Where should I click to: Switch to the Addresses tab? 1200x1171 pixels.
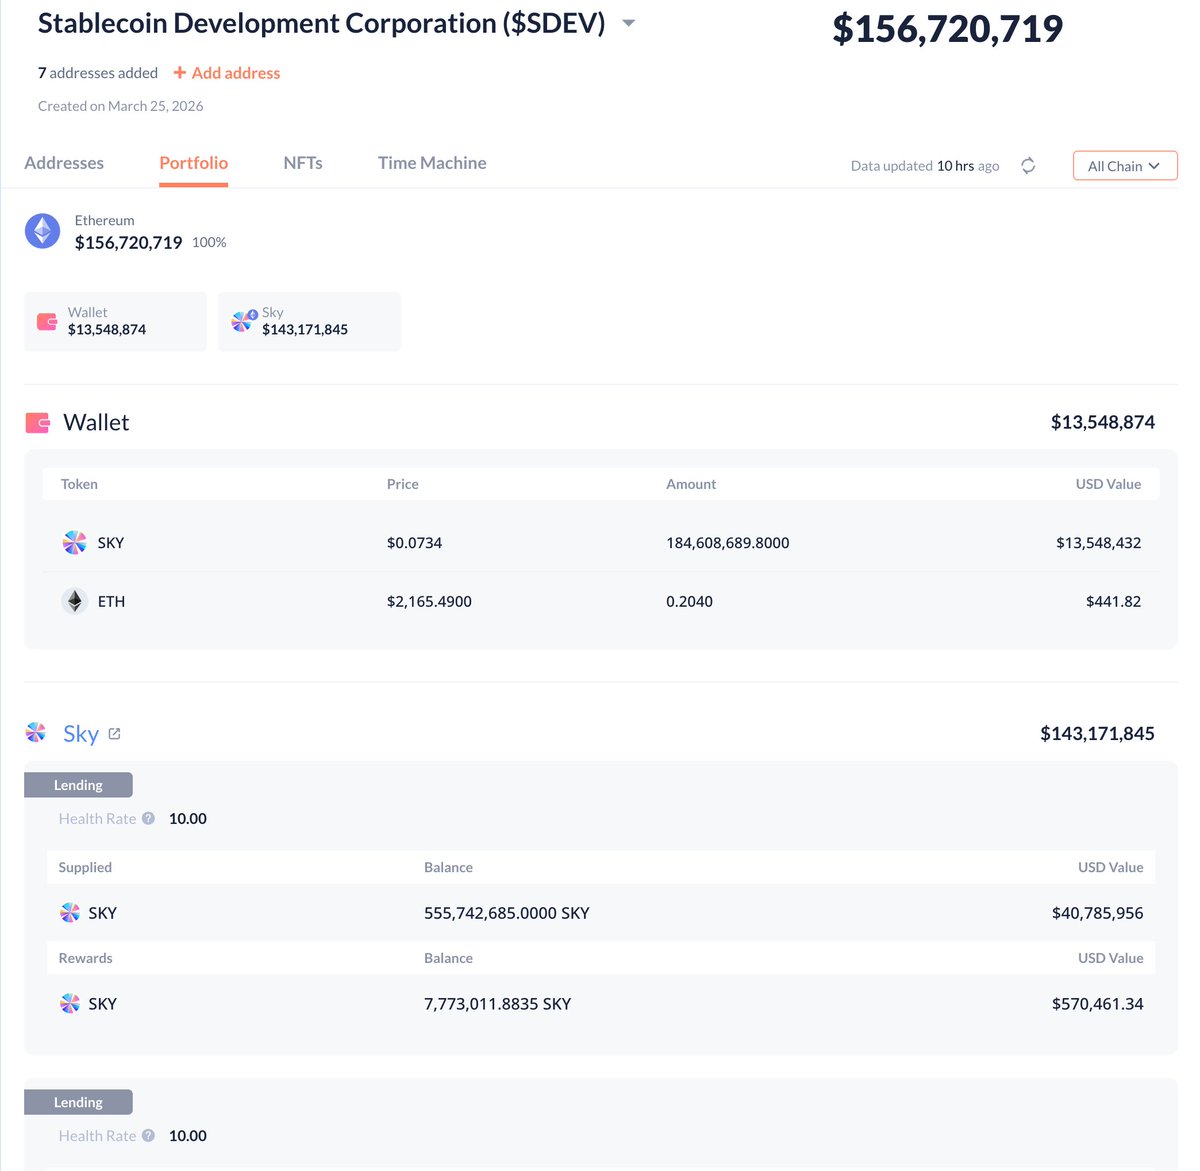64,163
